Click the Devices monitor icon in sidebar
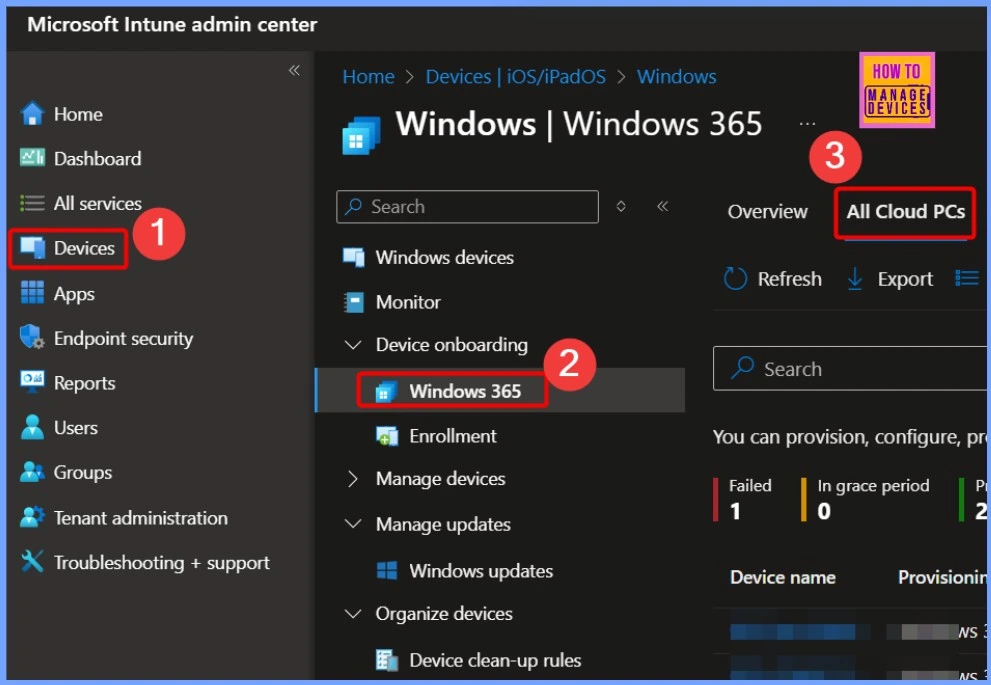Image resolution: width=991 pixels, height=685 pixels. [32, 248]
